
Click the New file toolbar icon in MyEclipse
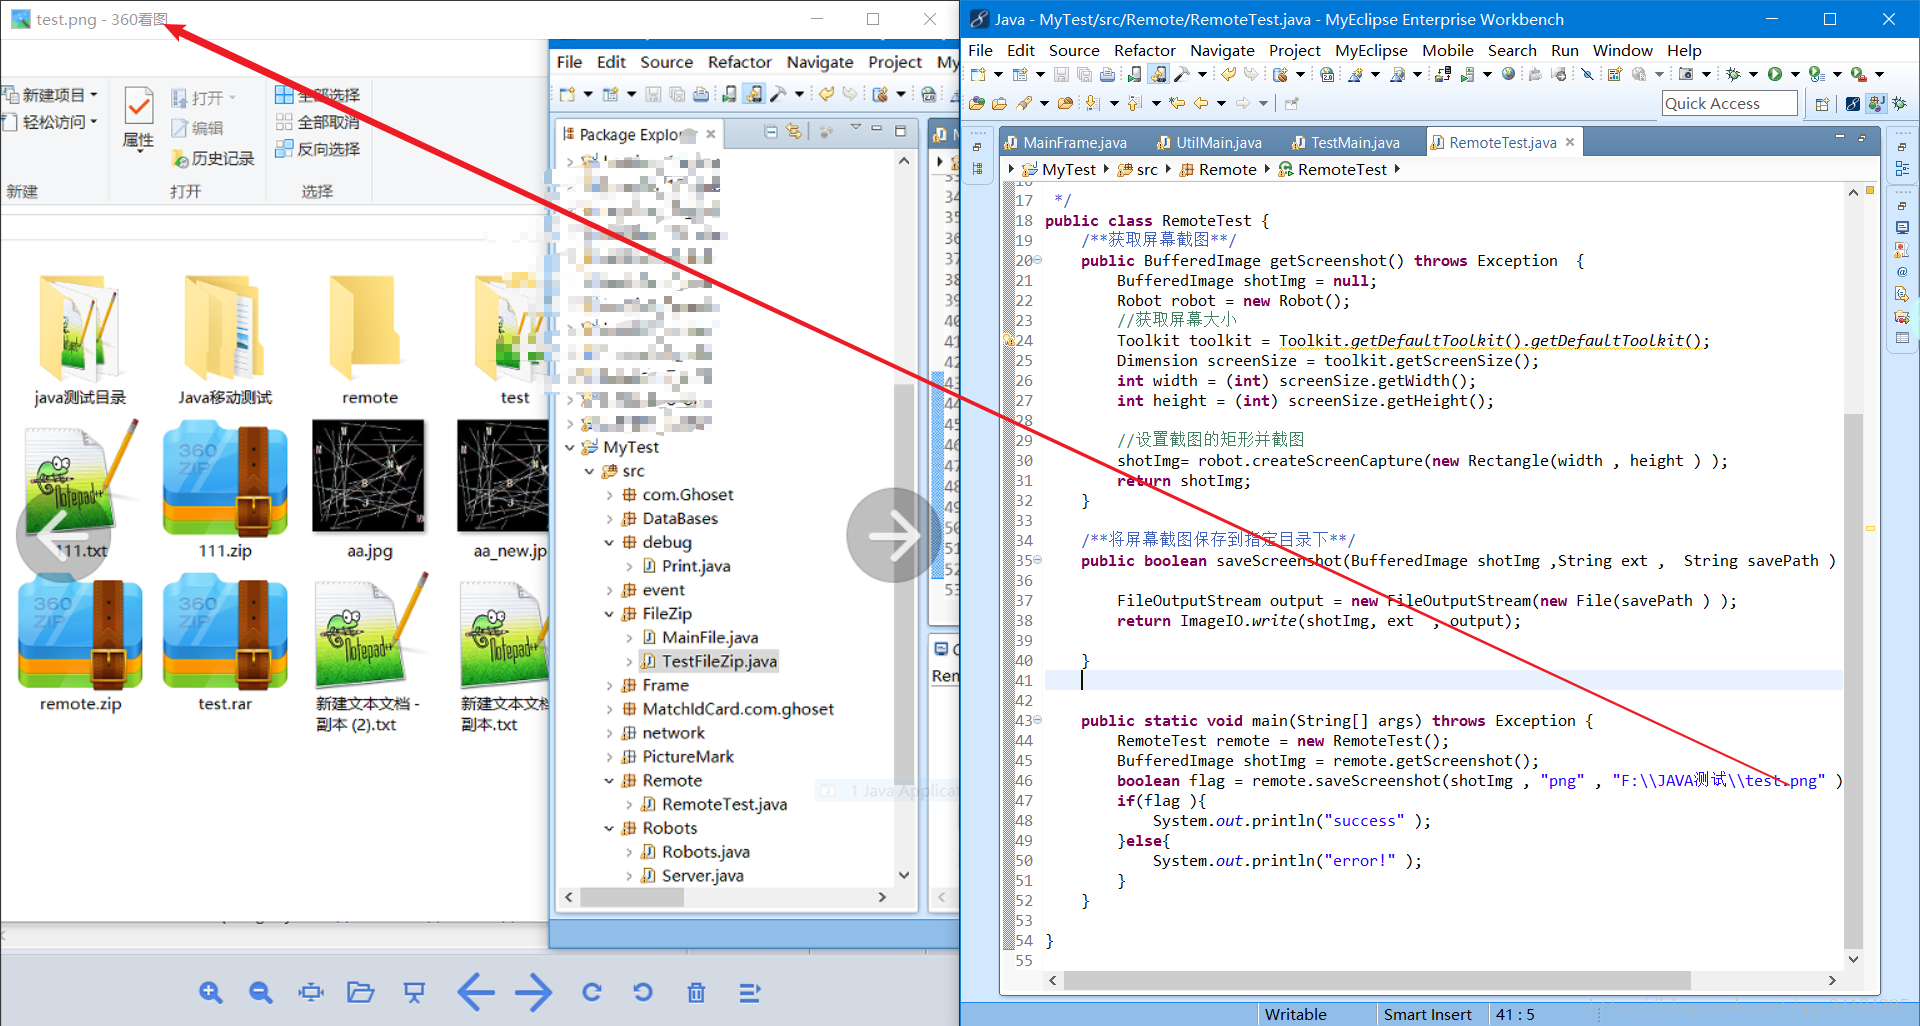[x=978, y=74]
